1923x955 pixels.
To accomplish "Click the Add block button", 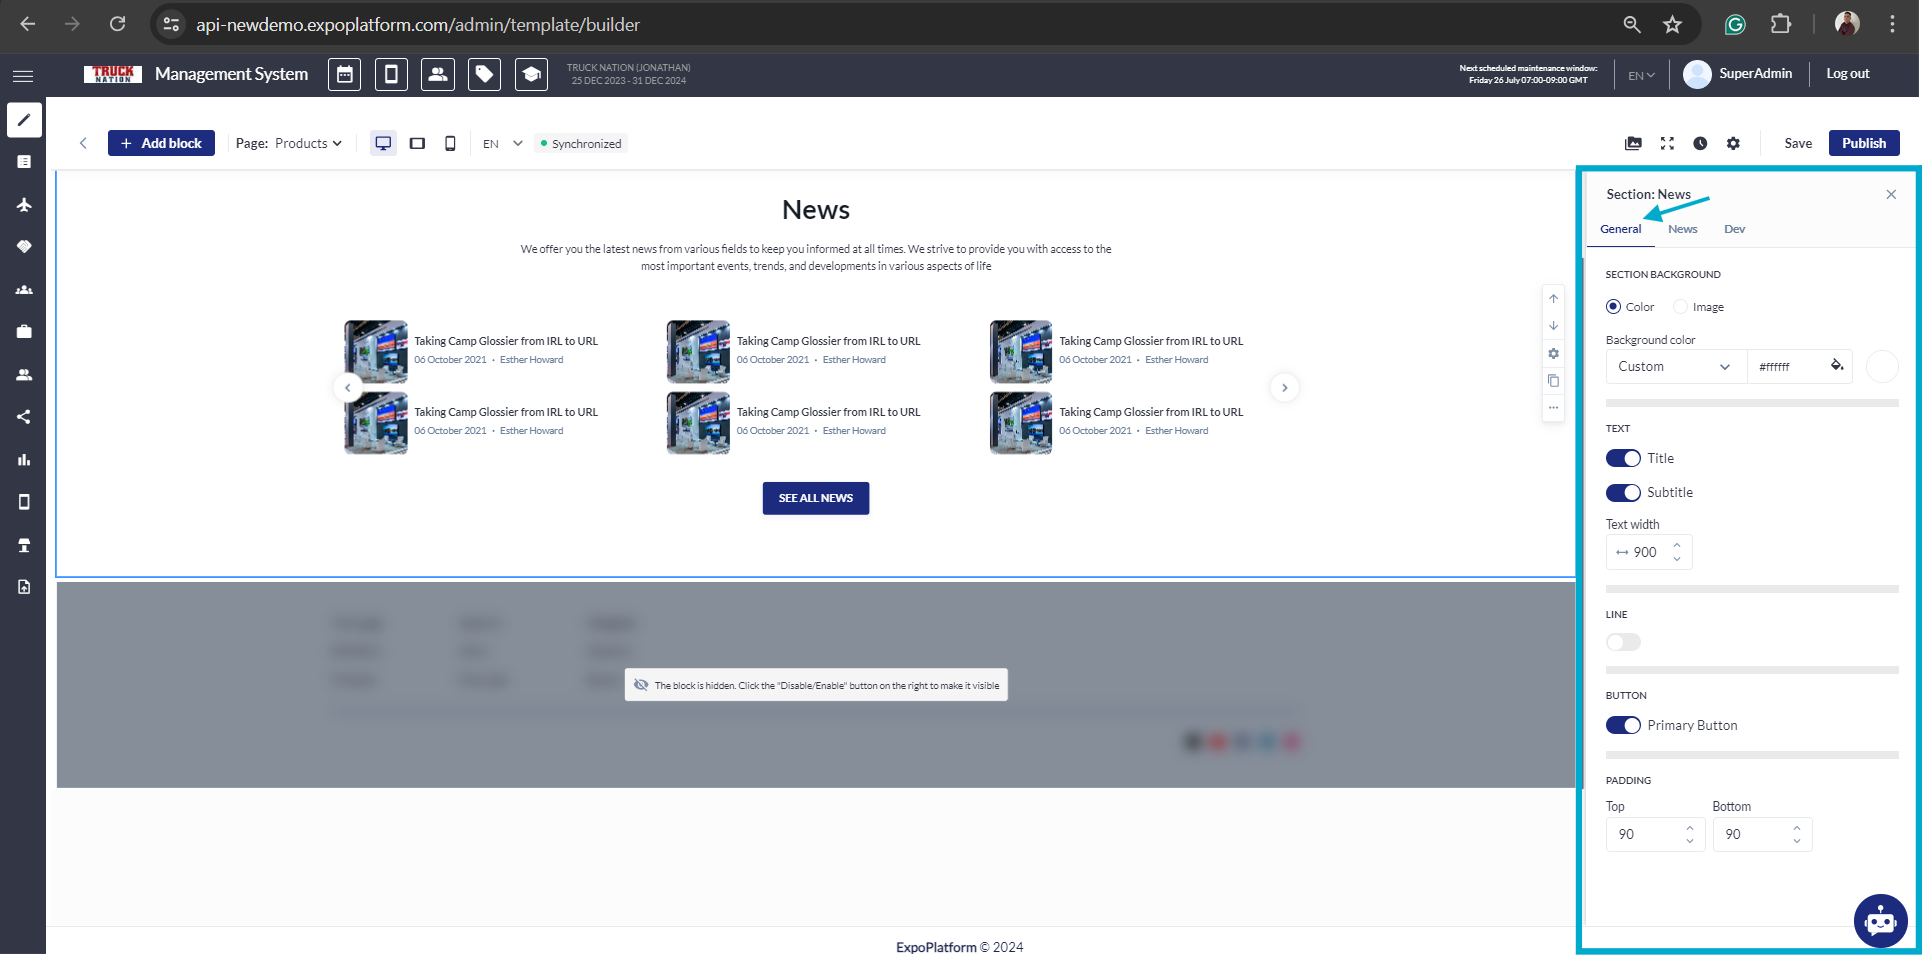I will (161, 144).
